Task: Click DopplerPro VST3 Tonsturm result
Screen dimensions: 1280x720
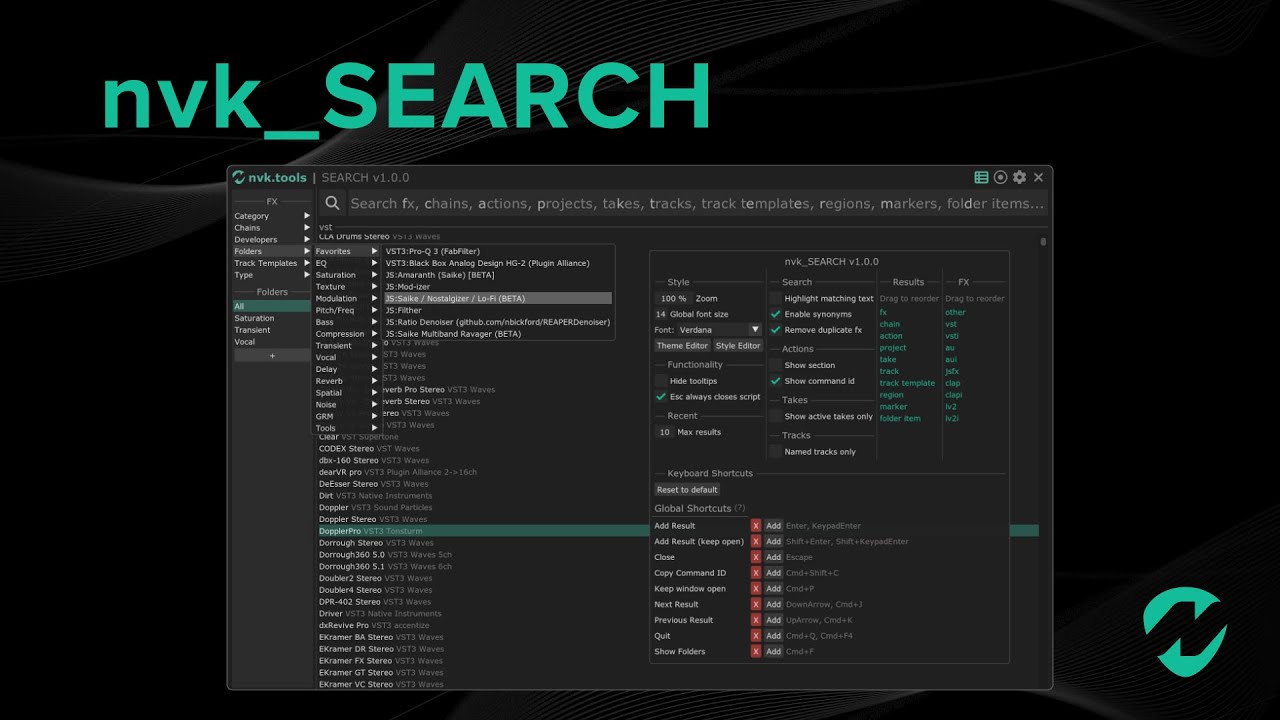Action: [678, 531]
